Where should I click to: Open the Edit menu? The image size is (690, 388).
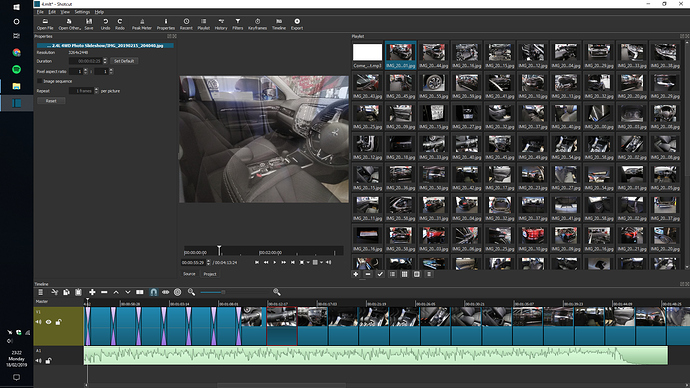(52, 12)
